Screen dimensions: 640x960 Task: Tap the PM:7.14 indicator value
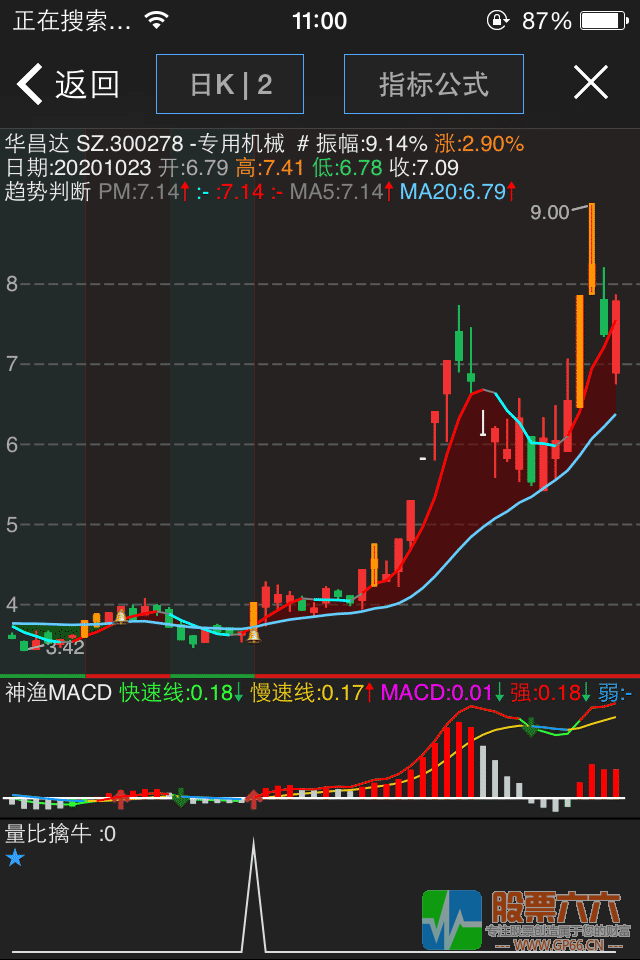145,192
